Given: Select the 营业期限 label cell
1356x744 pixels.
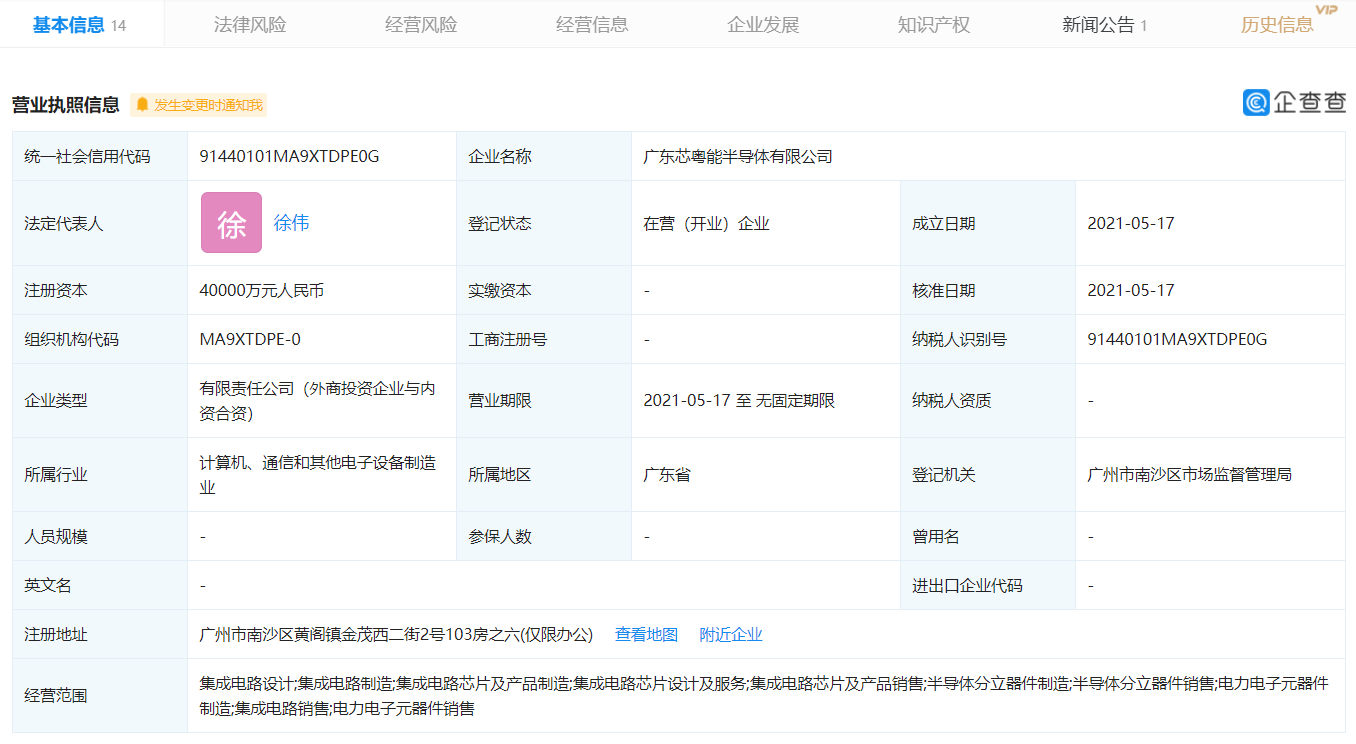Looking at the screenshot, I should click(544, 400).
